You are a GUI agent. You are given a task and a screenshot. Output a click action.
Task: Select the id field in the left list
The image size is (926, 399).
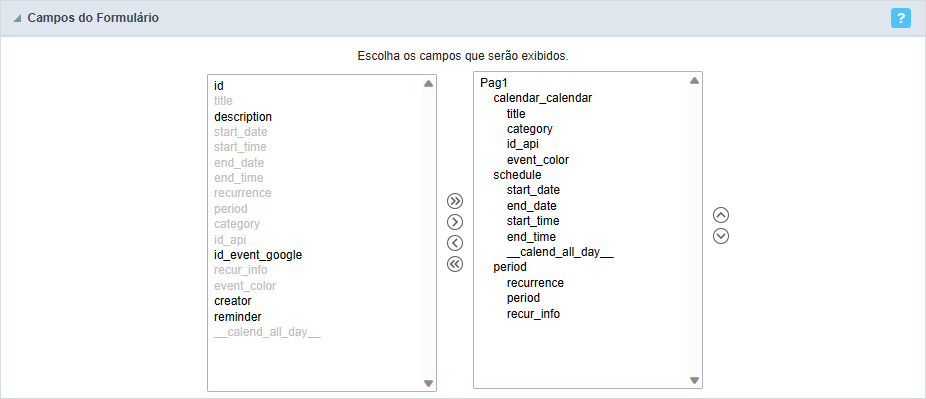(219, 86)
